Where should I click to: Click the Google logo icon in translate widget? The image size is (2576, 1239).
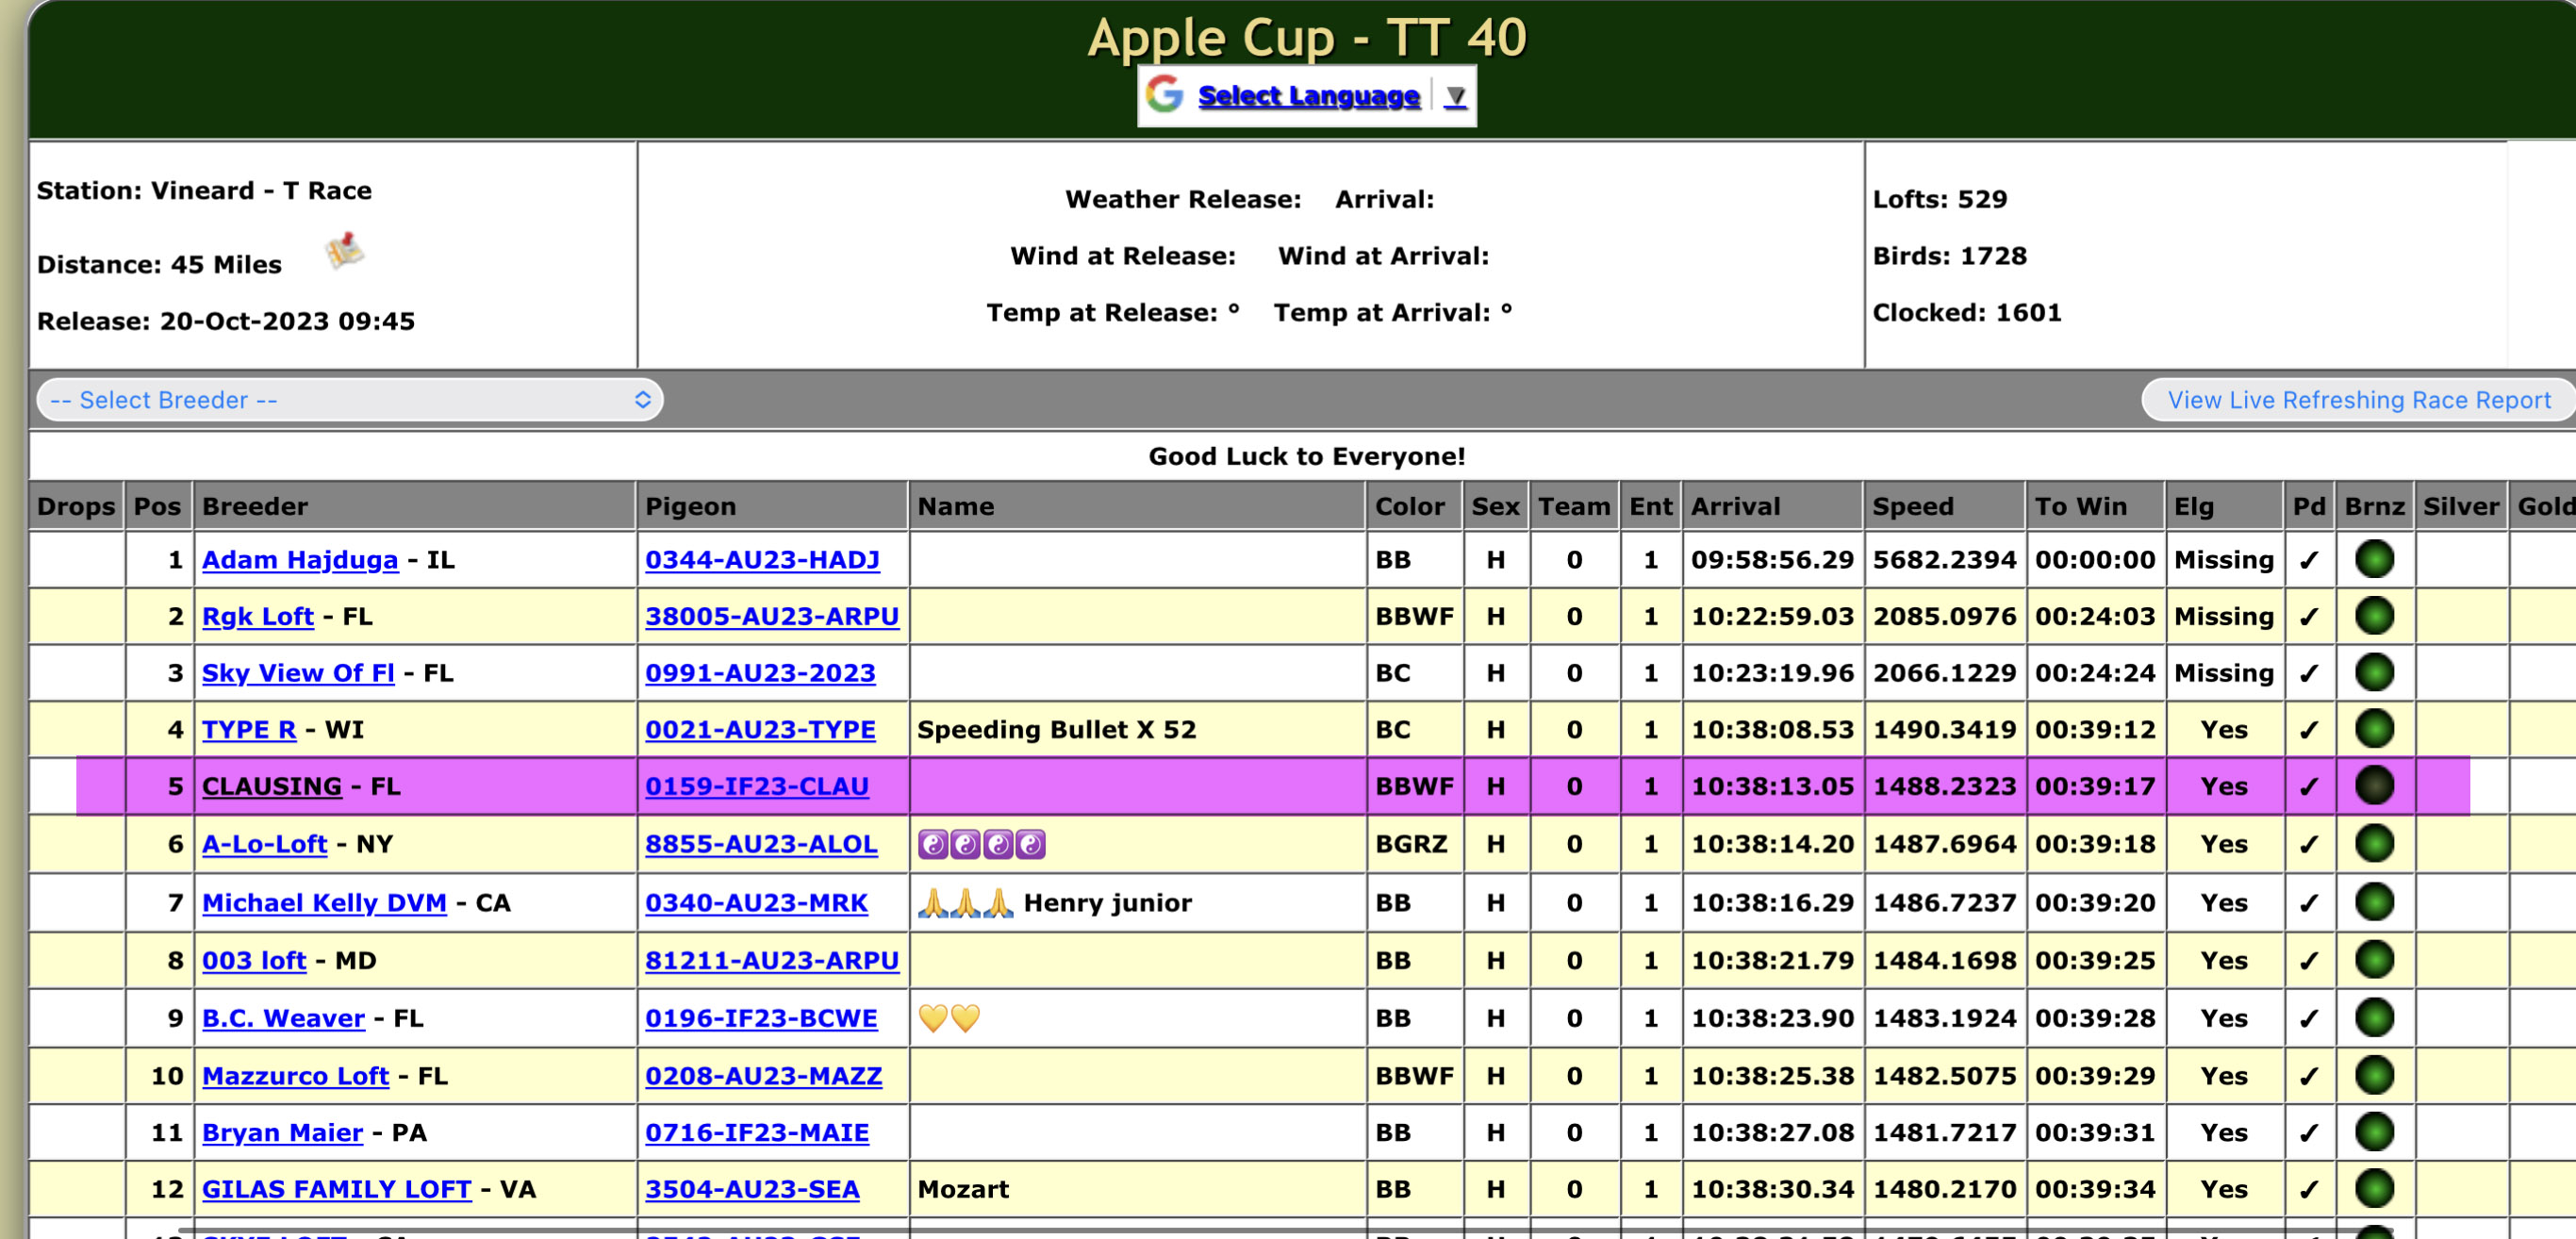(1164, 95)
